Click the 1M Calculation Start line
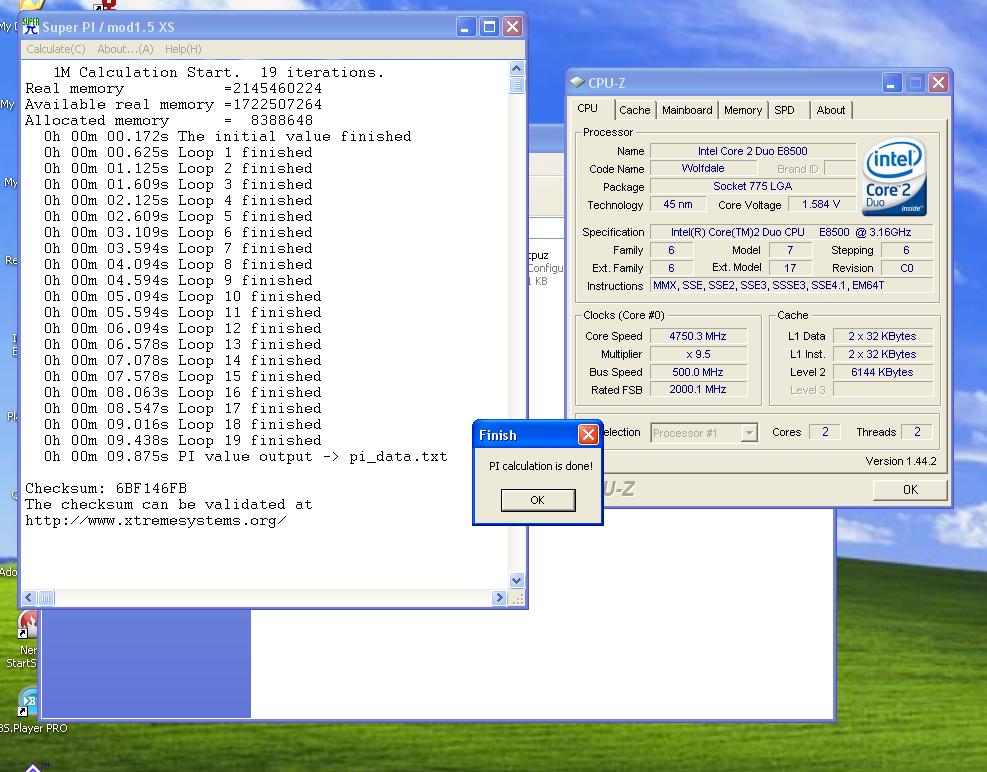The width and height of the screenshot is (987, 772). [218, 72]
